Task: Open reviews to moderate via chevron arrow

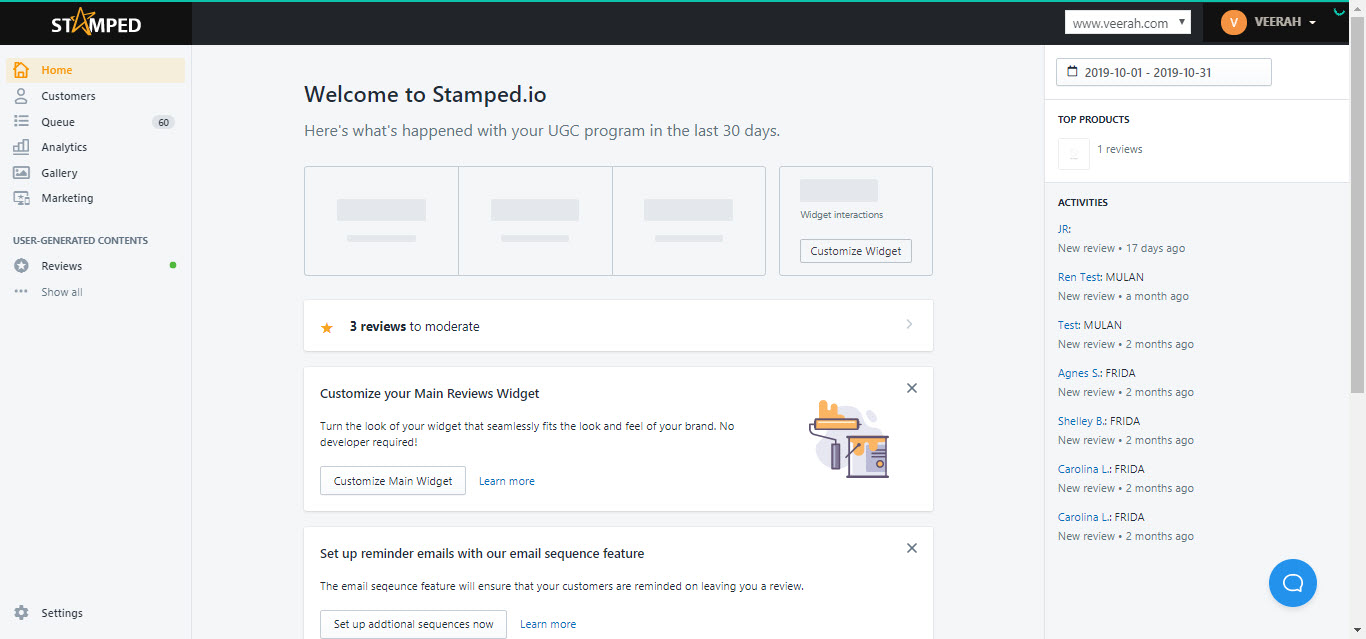Action: 909,324
